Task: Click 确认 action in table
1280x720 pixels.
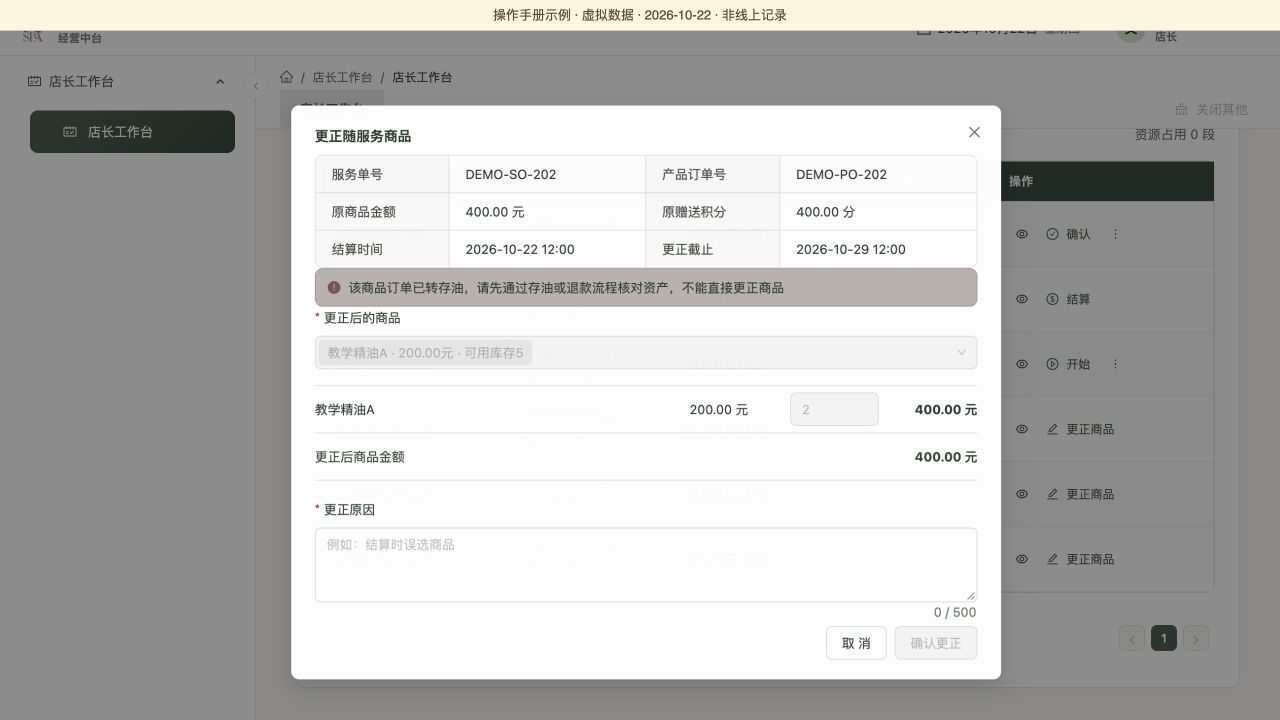Action: coord(1068,234)
